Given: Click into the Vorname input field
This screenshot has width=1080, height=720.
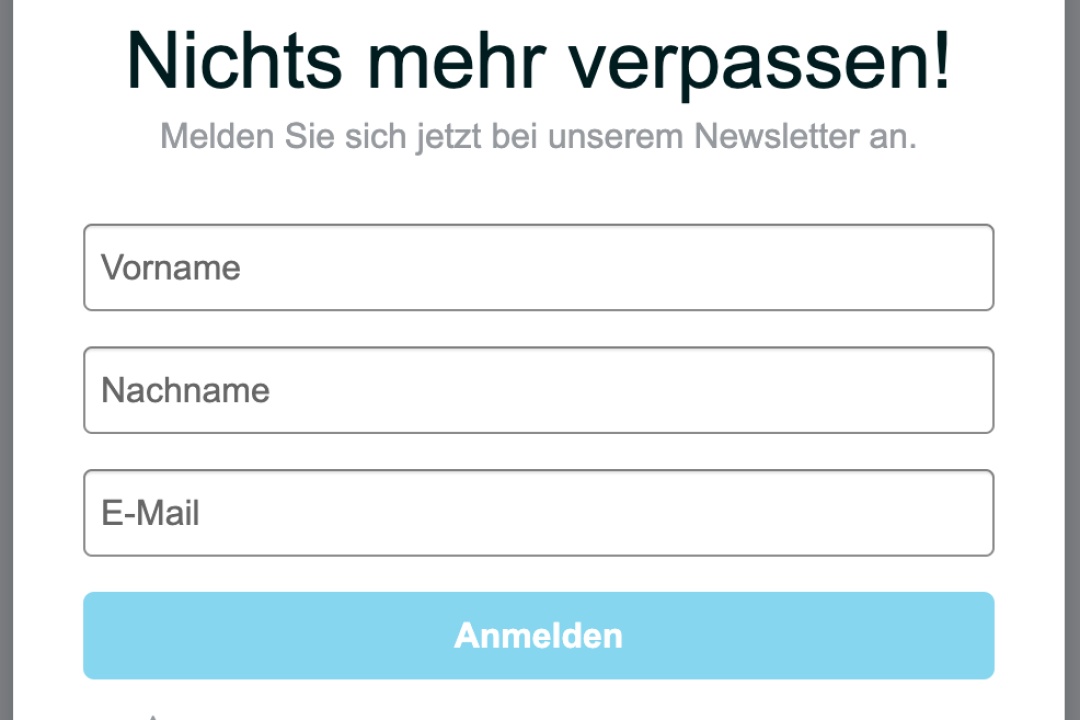Looking at the screenshot, I should tap(540, 267).
